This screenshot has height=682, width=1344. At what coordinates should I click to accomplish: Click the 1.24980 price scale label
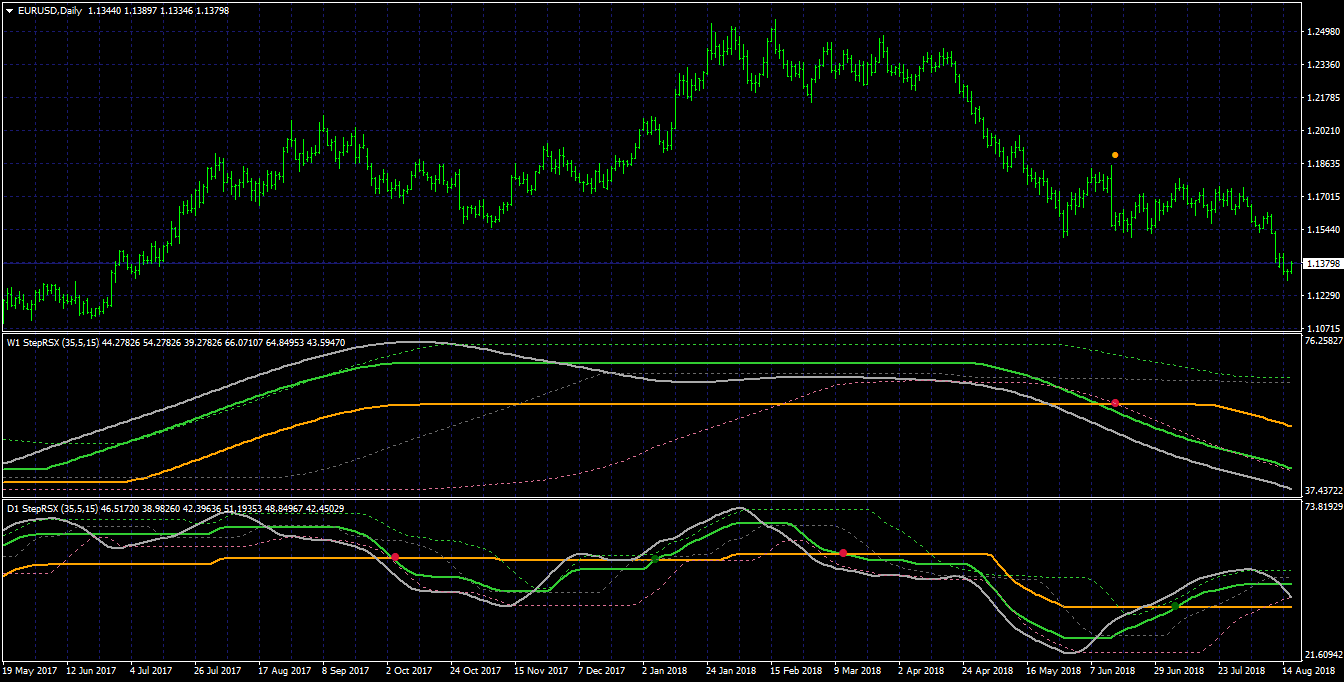[1322, 32]
